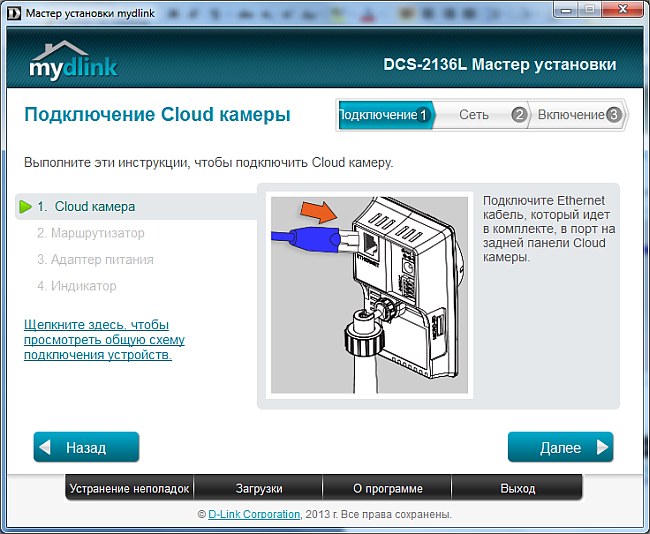Click the right arrow on Далее button
Screen dimensions: 650x534
pos(601,447)
